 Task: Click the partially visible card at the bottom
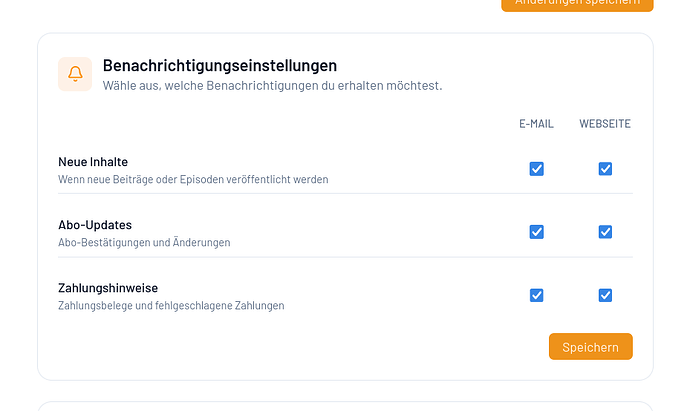pos(345,406)
